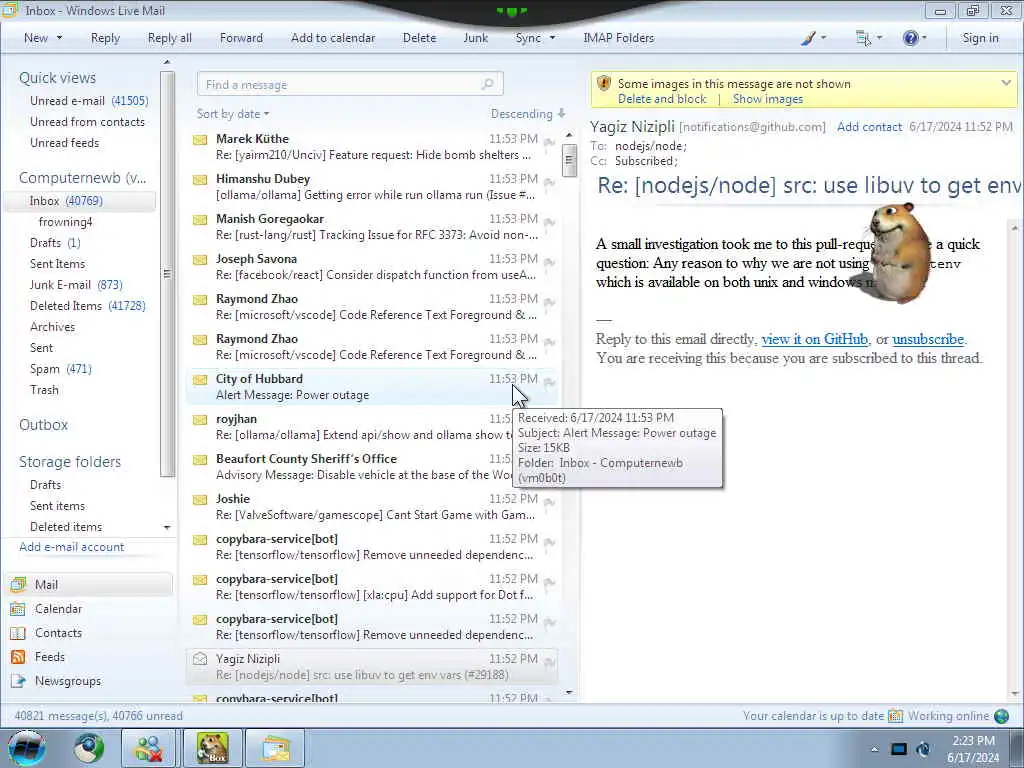
Task: Open IMAP Folders
Action: [618, 38]
